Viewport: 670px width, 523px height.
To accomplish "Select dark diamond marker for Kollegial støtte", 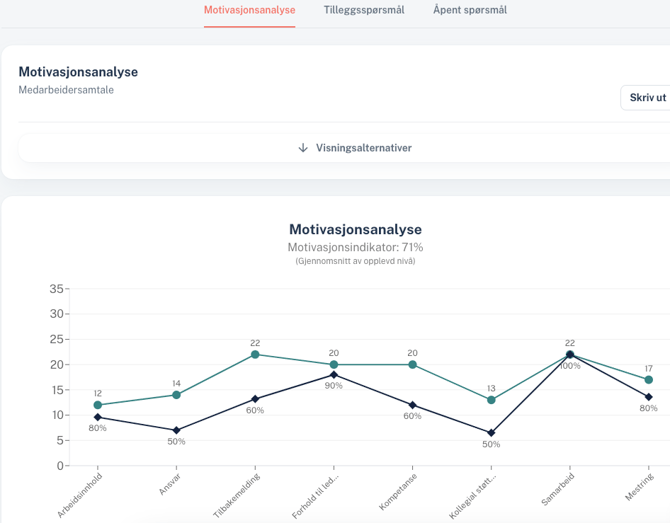I will pyautogui.click(x=491, y=433).
